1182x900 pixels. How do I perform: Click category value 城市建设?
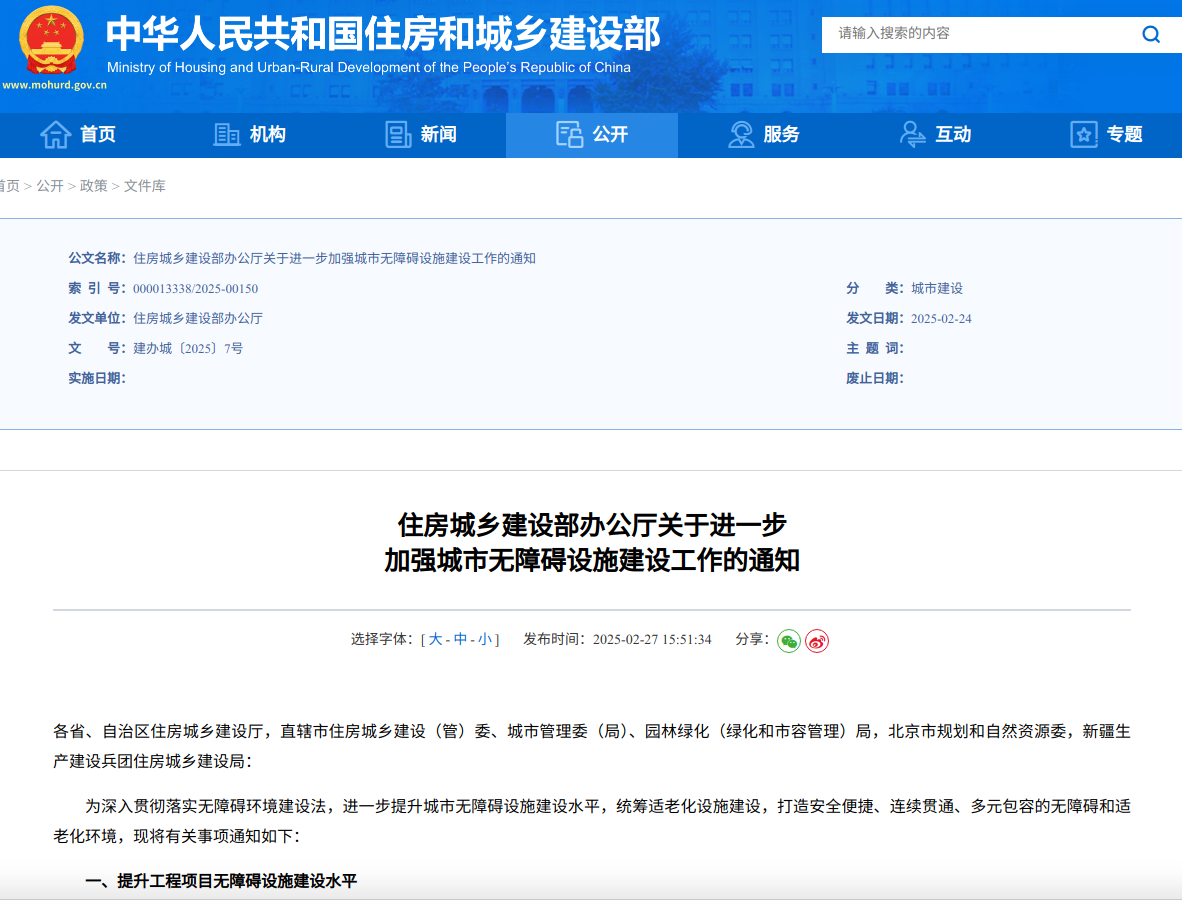[x=937, y=289]
